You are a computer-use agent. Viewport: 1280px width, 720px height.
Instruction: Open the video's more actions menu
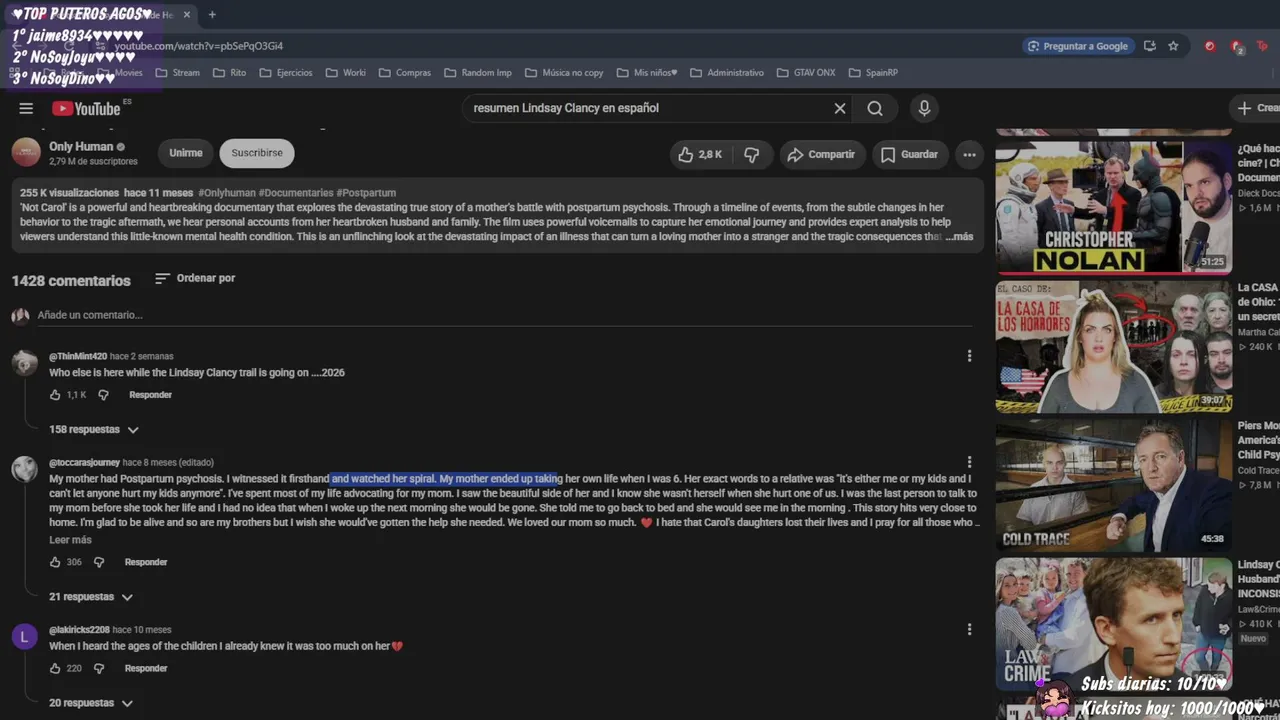tap(969, 154)
